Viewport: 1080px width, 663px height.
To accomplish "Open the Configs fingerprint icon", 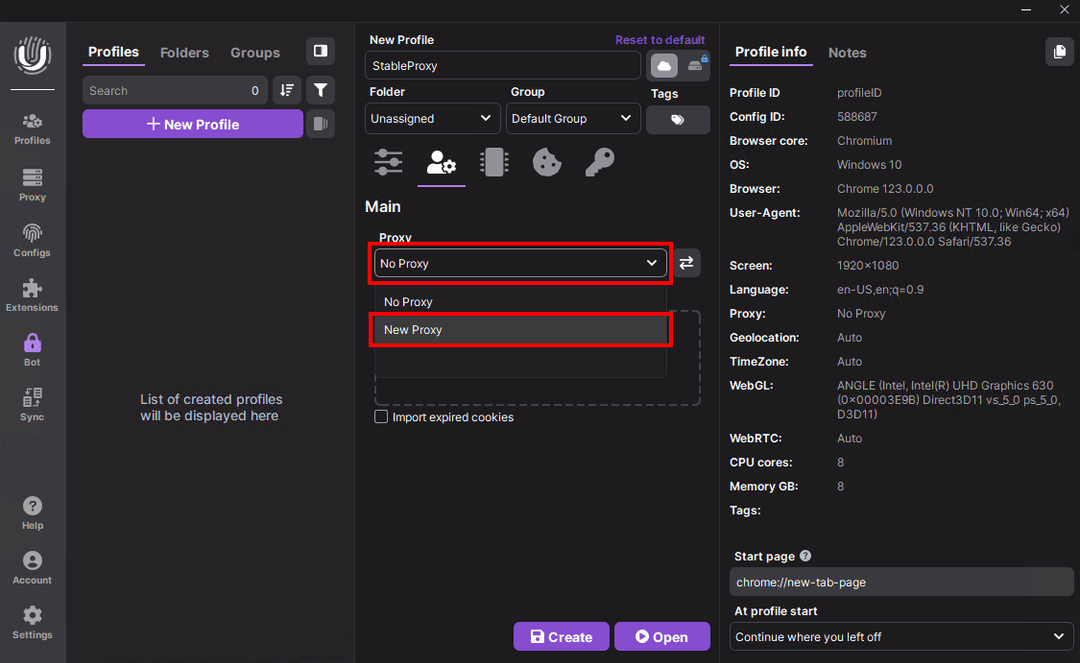I will [32, 239].
